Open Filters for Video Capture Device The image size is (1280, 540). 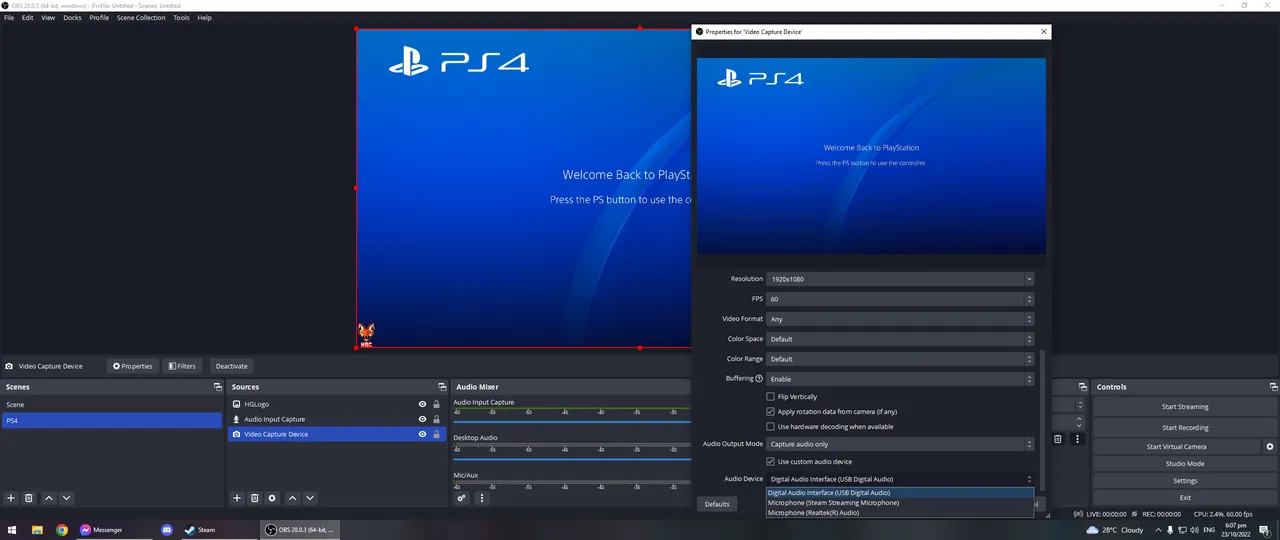pos(182,366)
